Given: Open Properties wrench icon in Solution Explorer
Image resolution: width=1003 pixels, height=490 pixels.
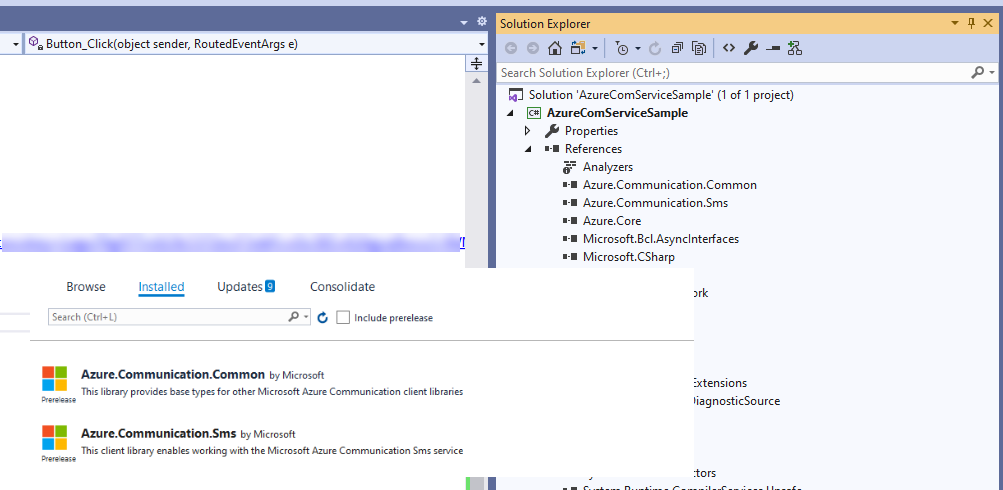Looking at the screenshot, I should tap(751, 48).
